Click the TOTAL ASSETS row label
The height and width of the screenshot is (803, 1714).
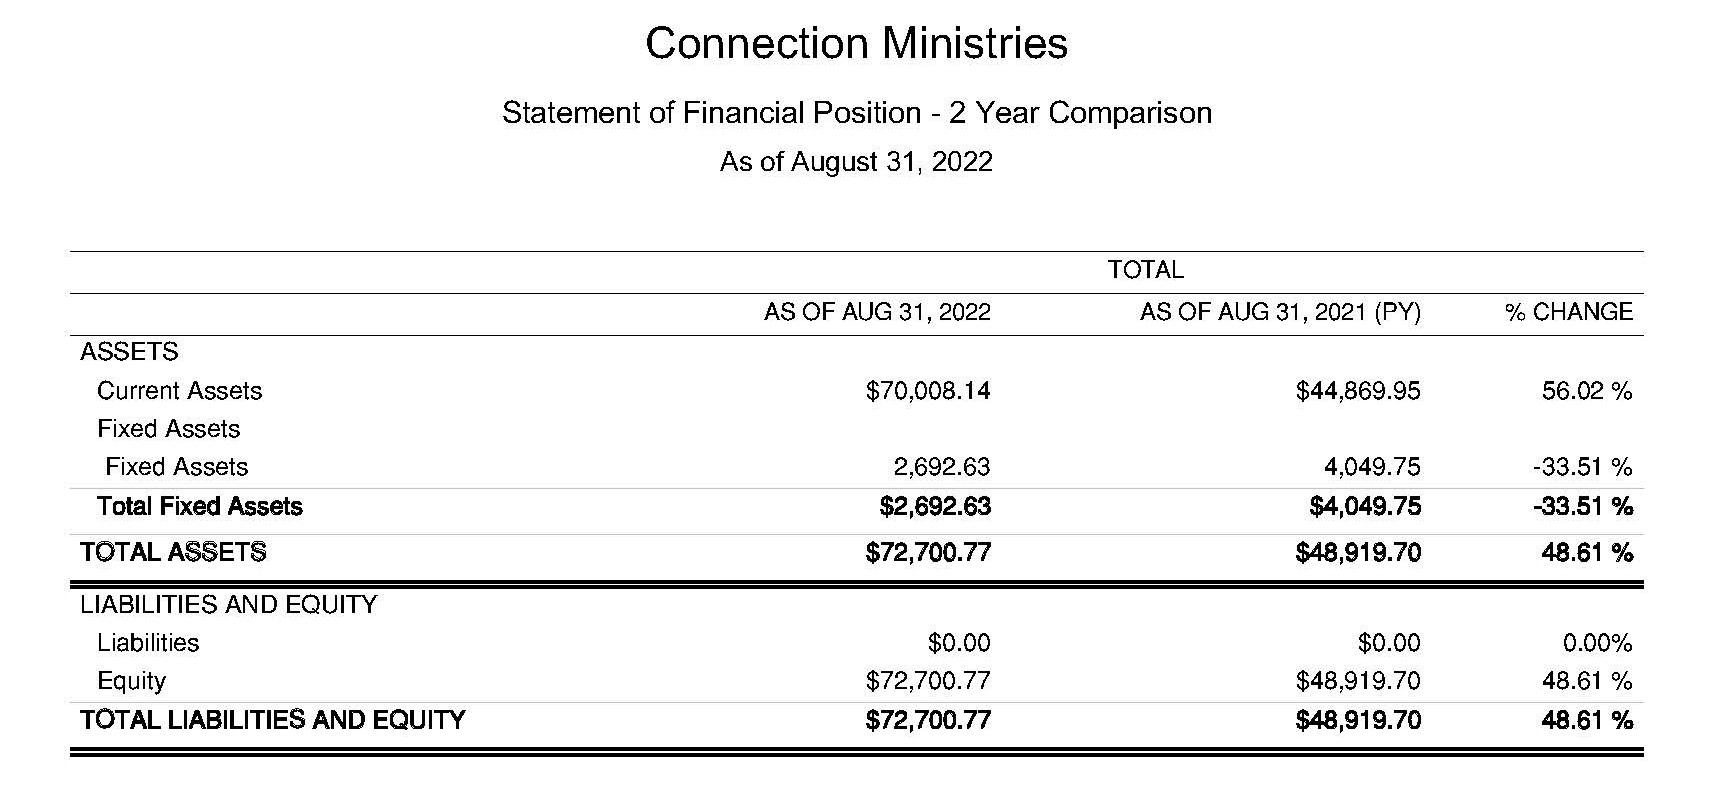coord(173,552)
